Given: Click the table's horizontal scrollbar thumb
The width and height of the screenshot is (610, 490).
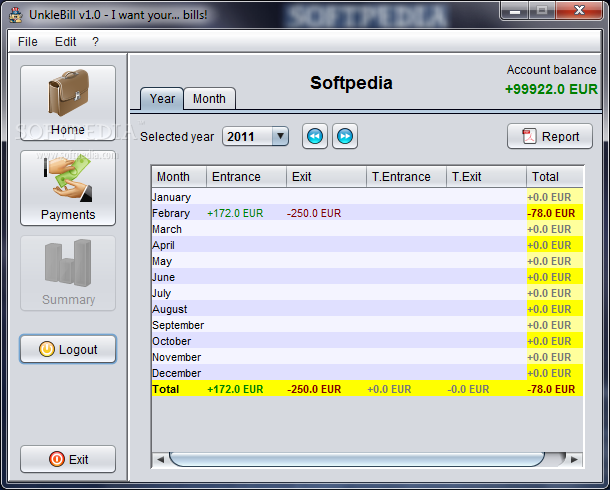Looking at the screenshot, I should point(358,459).
